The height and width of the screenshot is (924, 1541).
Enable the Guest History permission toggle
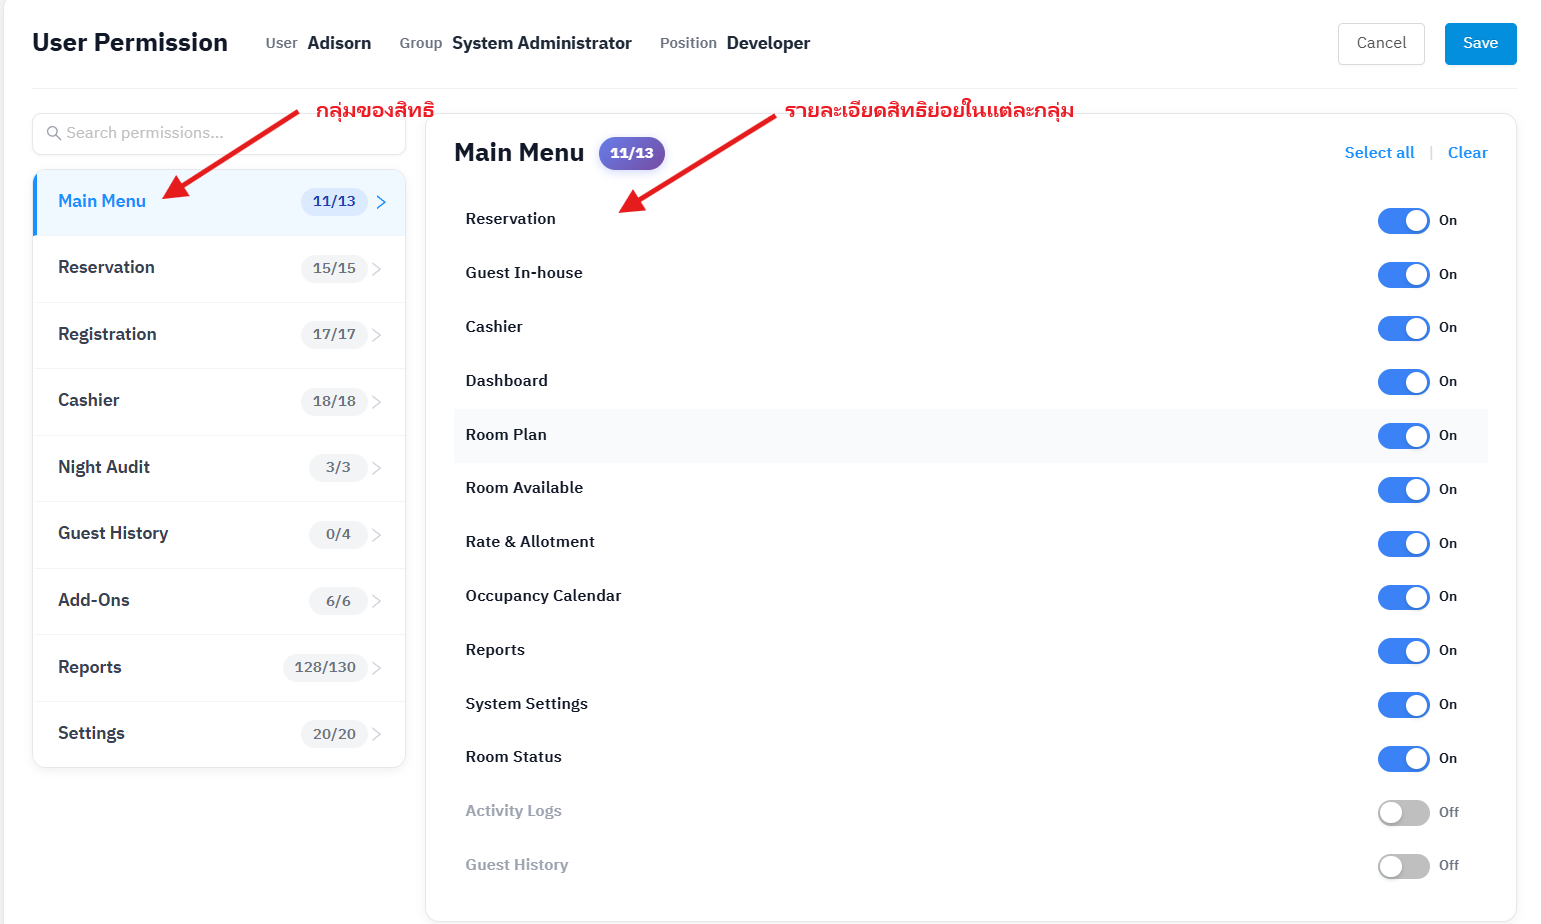1403,866
